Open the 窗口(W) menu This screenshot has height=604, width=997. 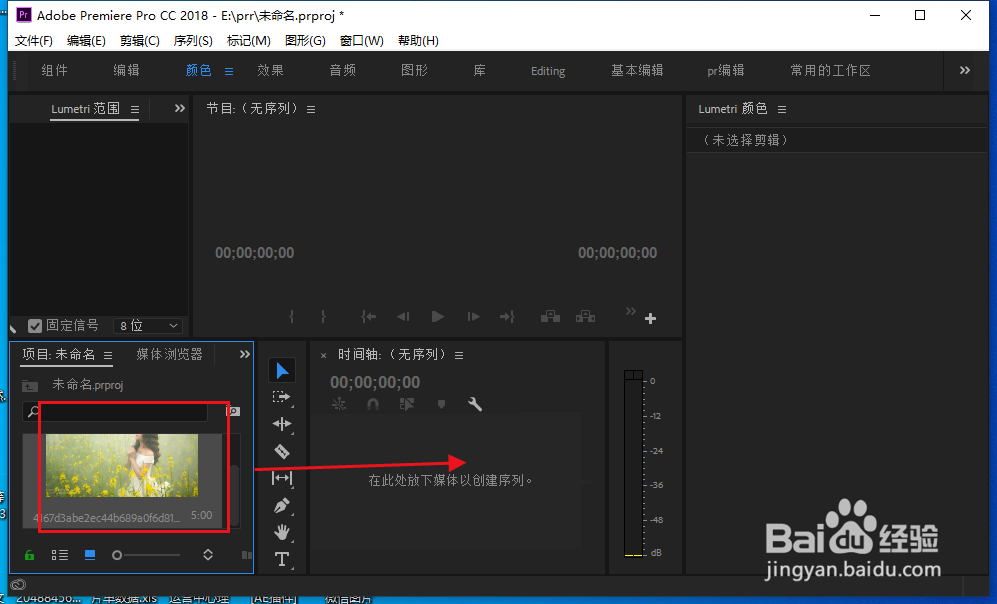click(362, 41)
